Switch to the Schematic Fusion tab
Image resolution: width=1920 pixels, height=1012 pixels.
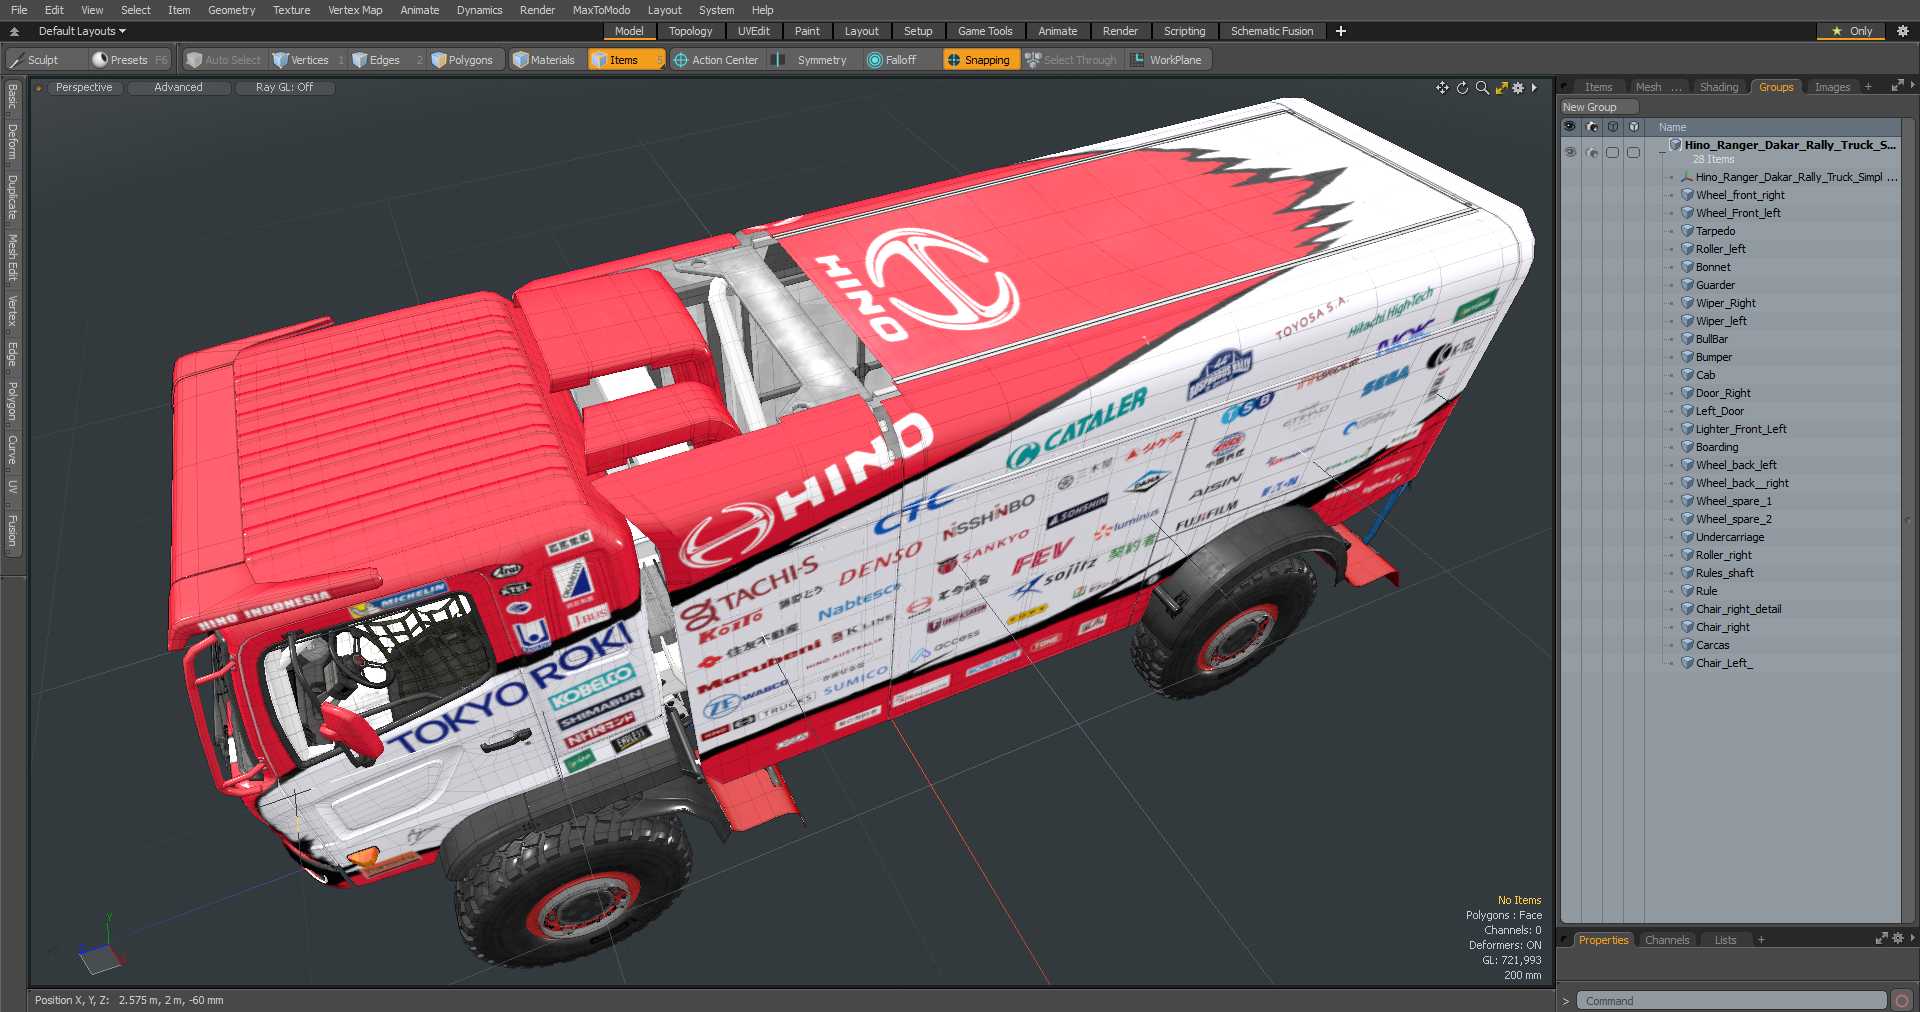[1272, 31]
